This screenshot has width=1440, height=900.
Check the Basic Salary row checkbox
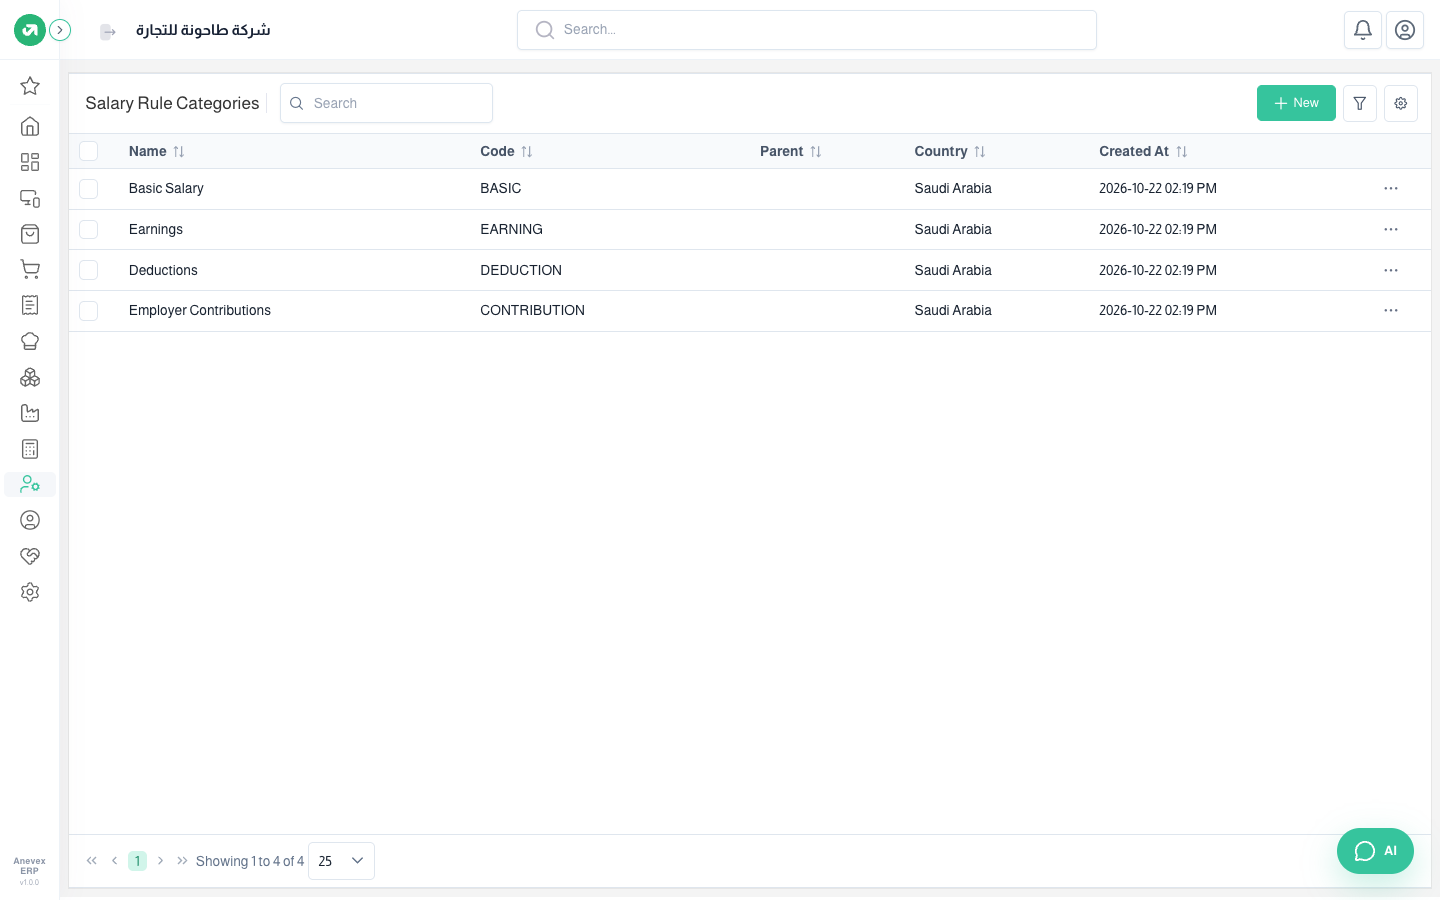89,188
